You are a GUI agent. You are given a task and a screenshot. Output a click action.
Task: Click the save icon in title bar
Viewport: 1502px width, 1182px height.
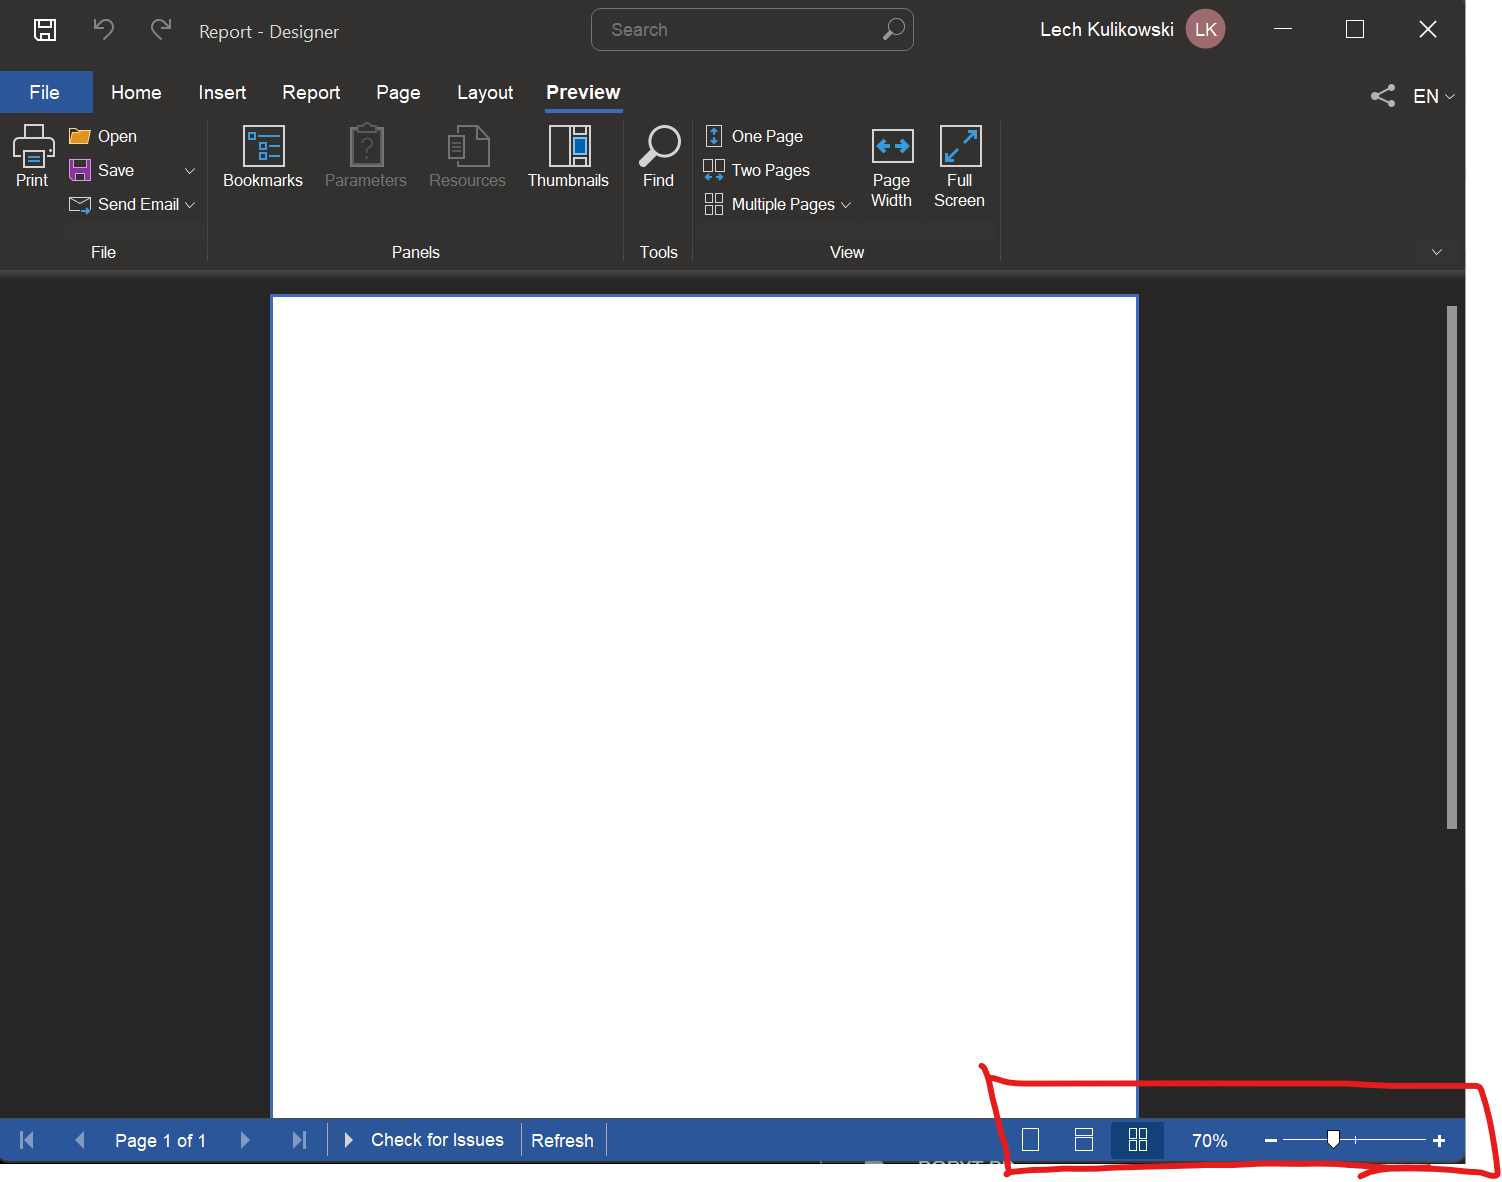click(45, 30)
